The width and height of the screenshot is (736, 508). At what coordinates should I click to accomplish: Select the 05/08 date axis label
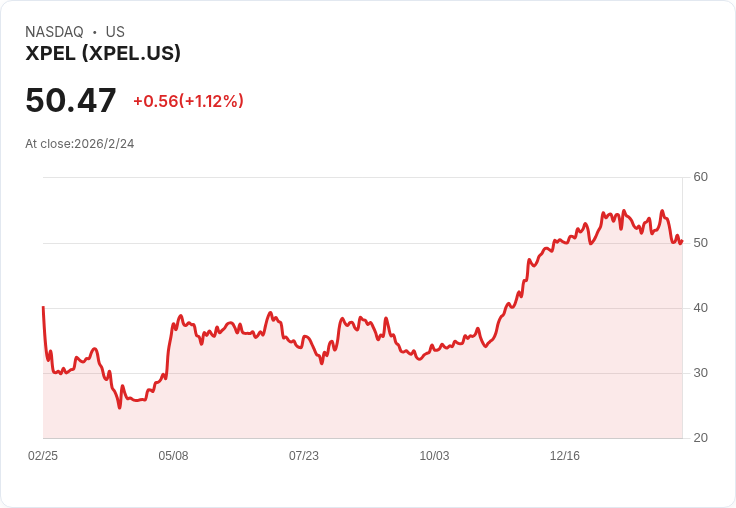pos(173,455)
